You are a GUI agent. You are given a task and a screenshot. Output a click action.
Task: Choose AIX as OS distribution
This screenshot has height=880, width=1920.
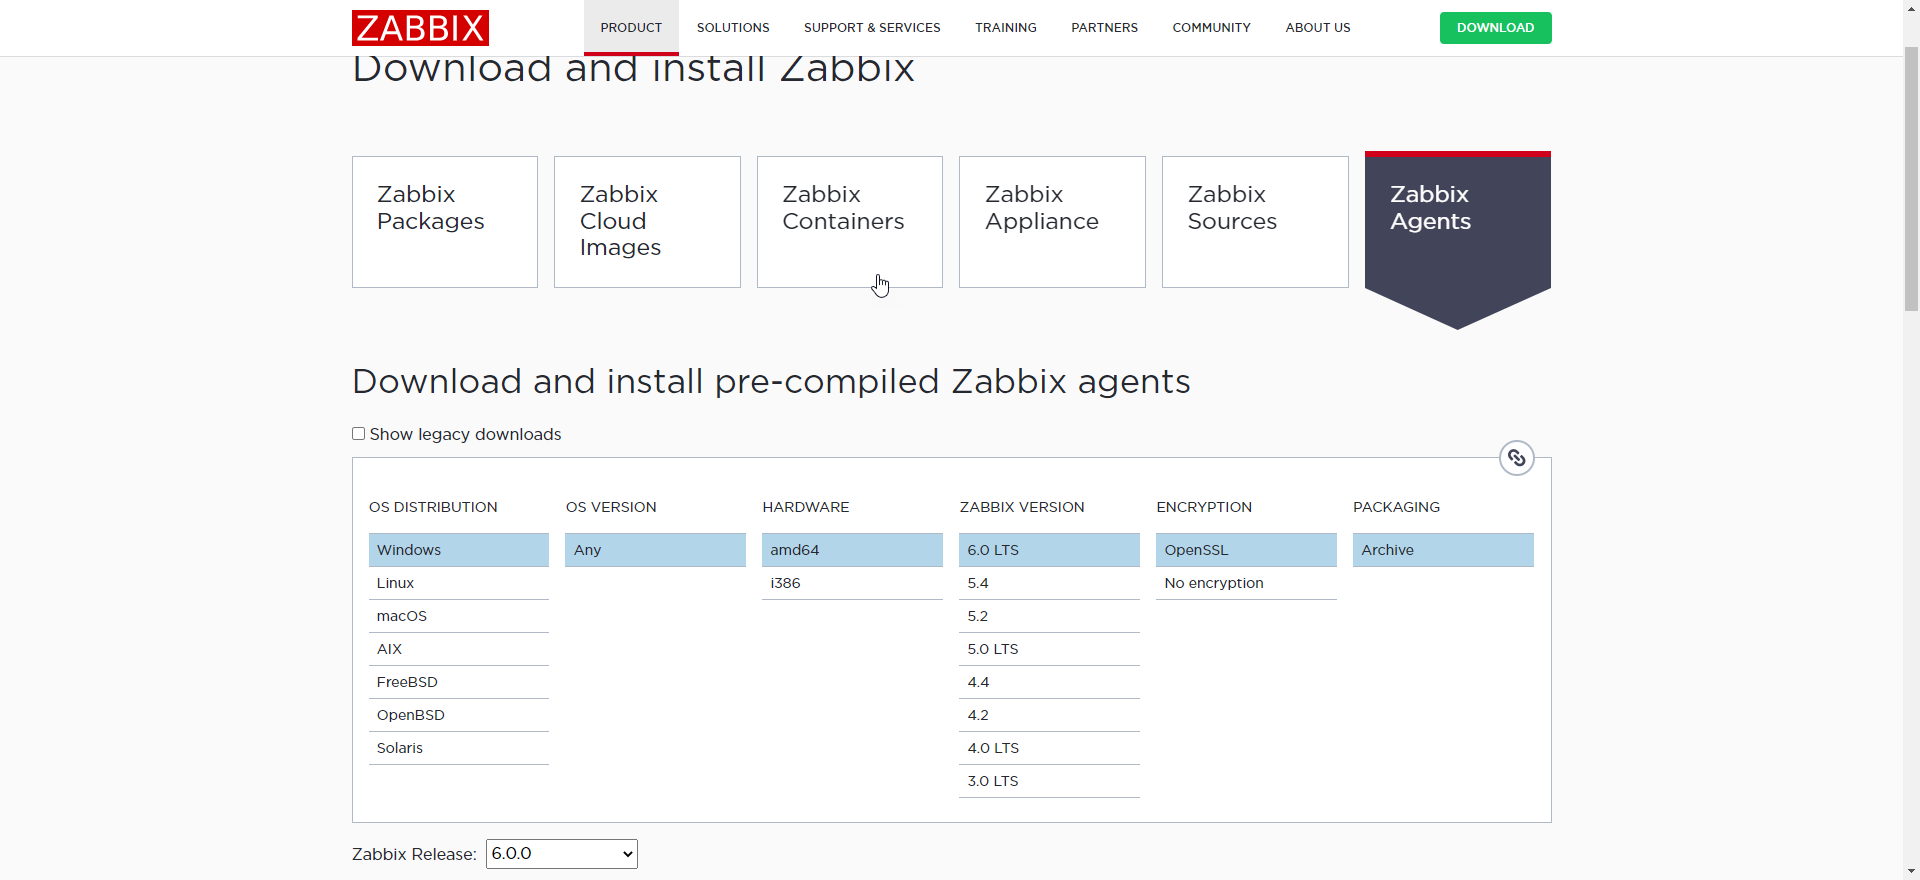(x=459, y=649)
